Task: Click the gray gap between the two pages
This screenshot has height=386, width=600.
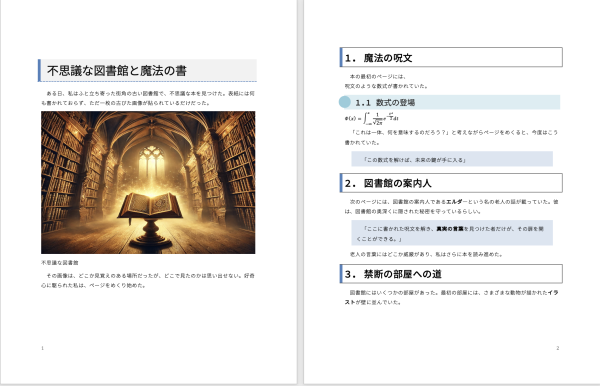Action: (x=300, y=191)
